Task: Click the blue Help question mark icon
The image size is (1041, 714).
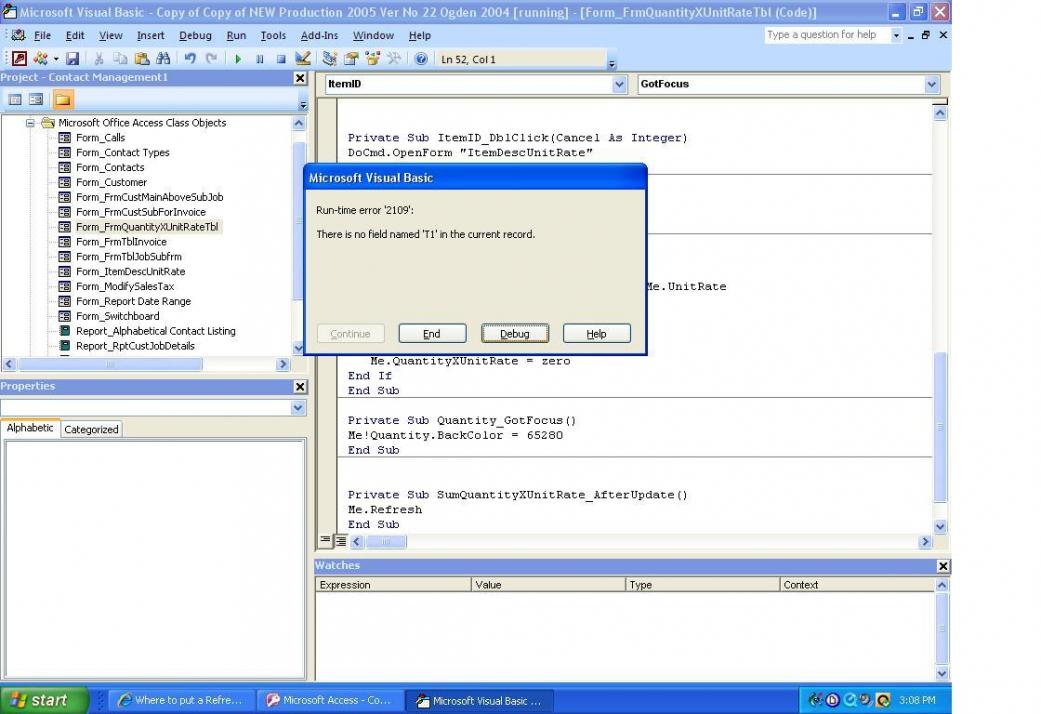Action: pyautogui.click(x=421, y=59)
